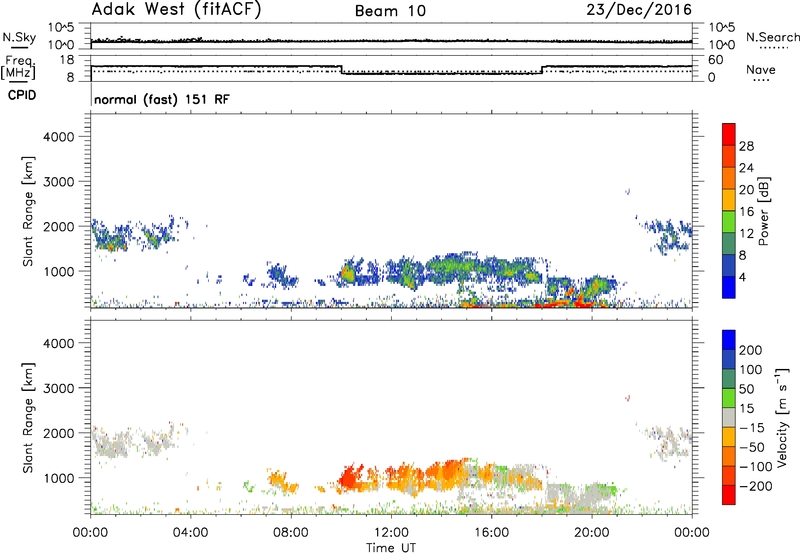Select the 'Freq. [MHz]' axis label
Viewport: 800px width, 554px height.
pos(18,68)
